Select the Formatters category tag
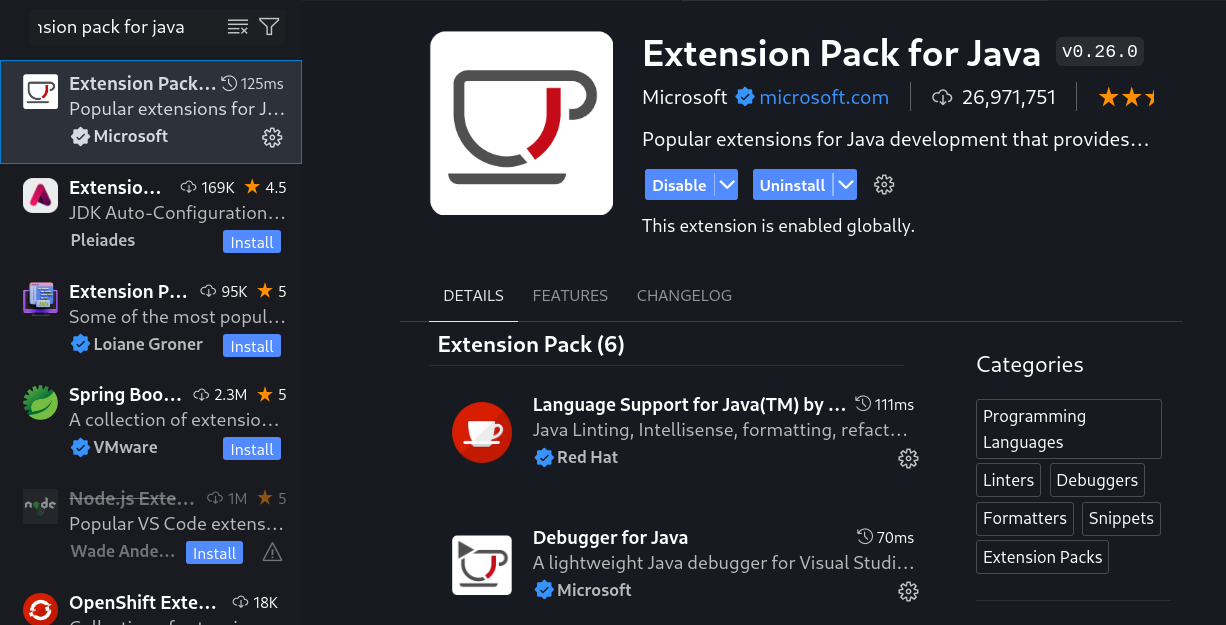The width and height of the screenshot is (1226, 625). coord(1025,518)
